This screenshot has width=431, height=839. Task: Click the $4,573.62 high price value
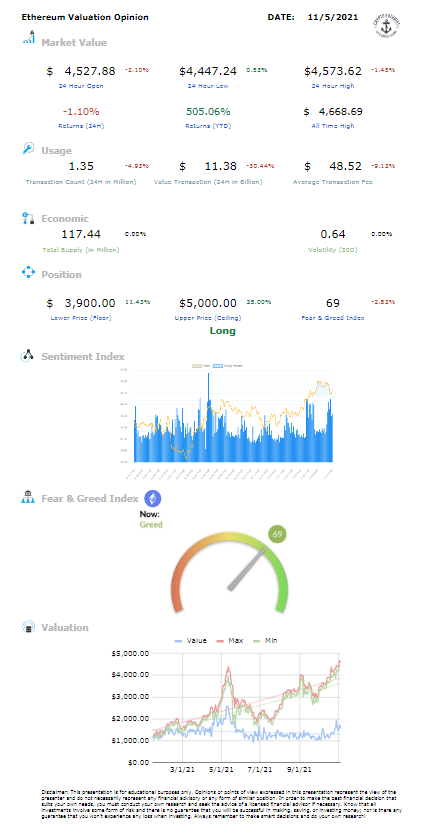coord(332,71)
